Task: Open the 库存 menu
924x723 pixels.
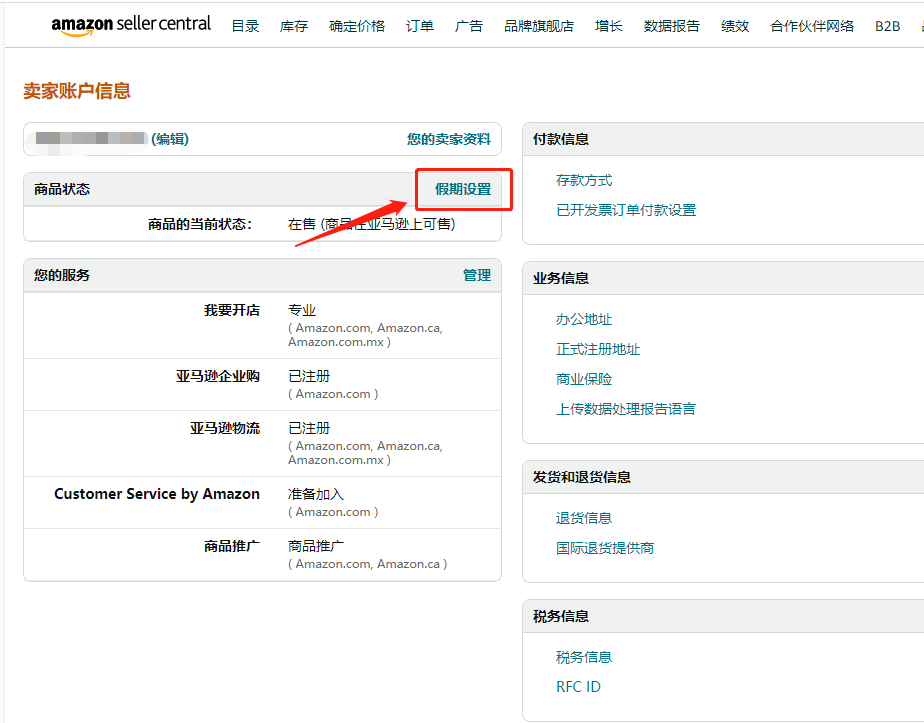Action: tap(294, 26)
